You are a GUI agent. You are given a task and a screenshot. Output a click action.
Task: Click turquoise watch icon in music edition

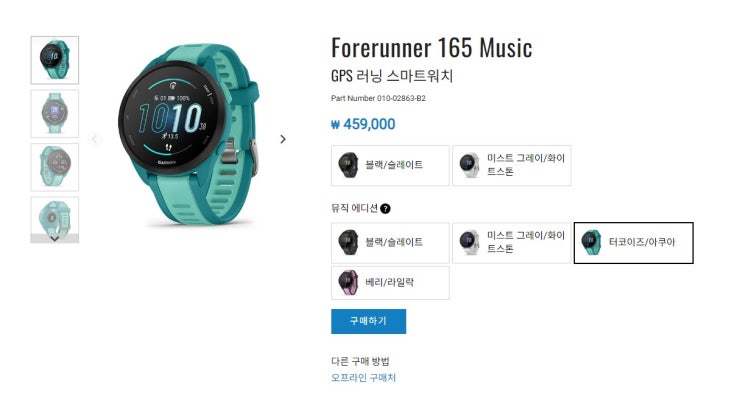[x=591, y=243]
